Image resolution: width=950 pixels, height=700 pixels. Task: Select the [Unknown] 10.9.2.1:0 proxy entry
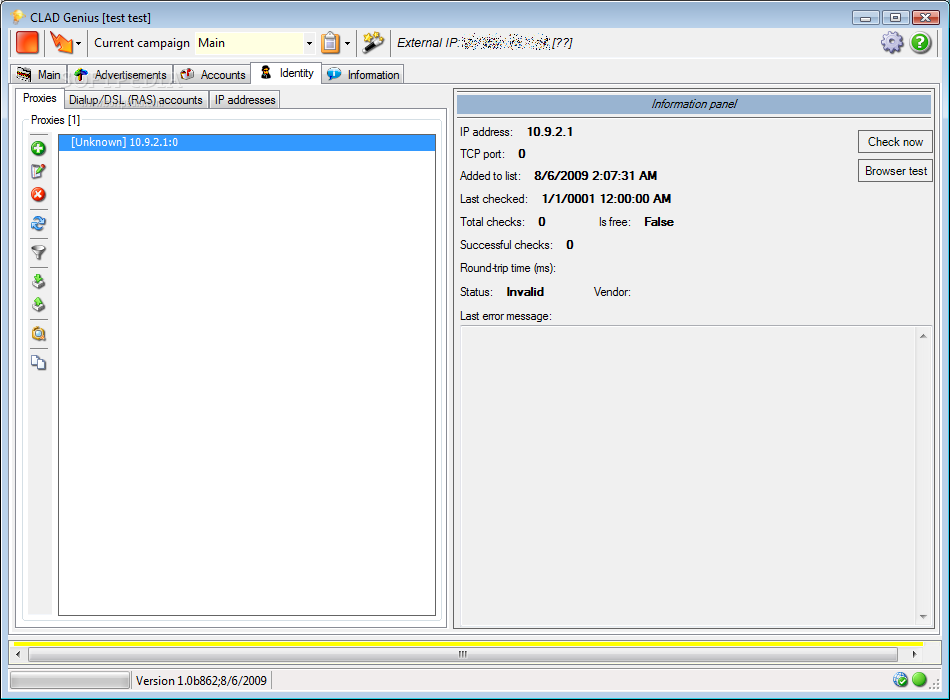(x=247, y=142)
